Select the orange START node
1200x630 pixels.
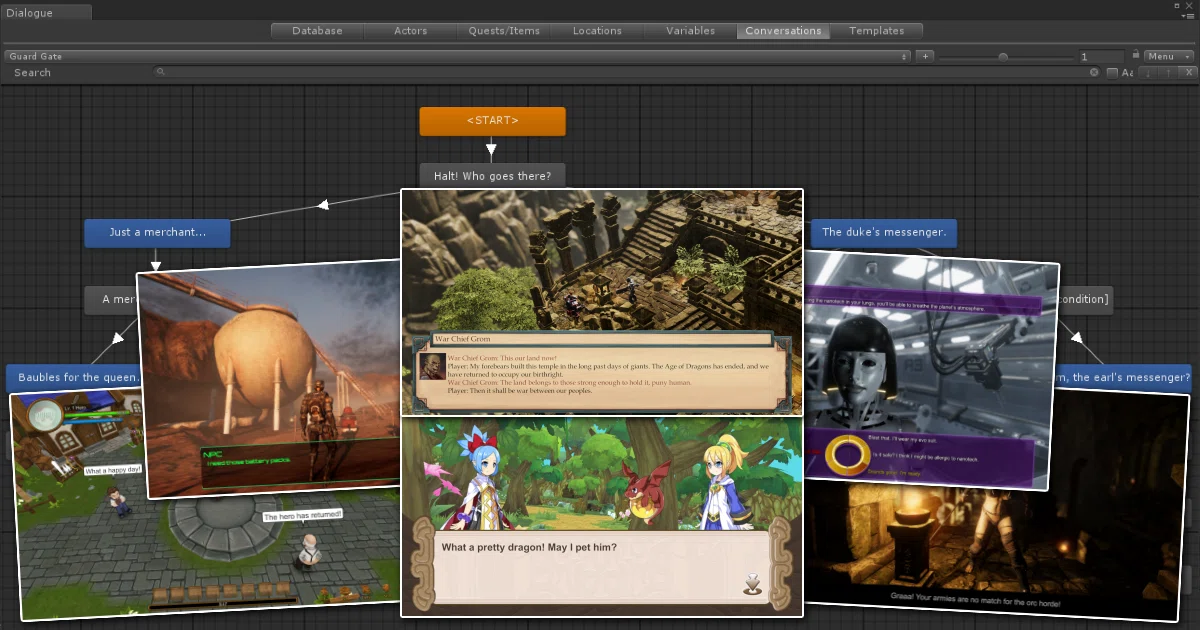pos(492,121)
